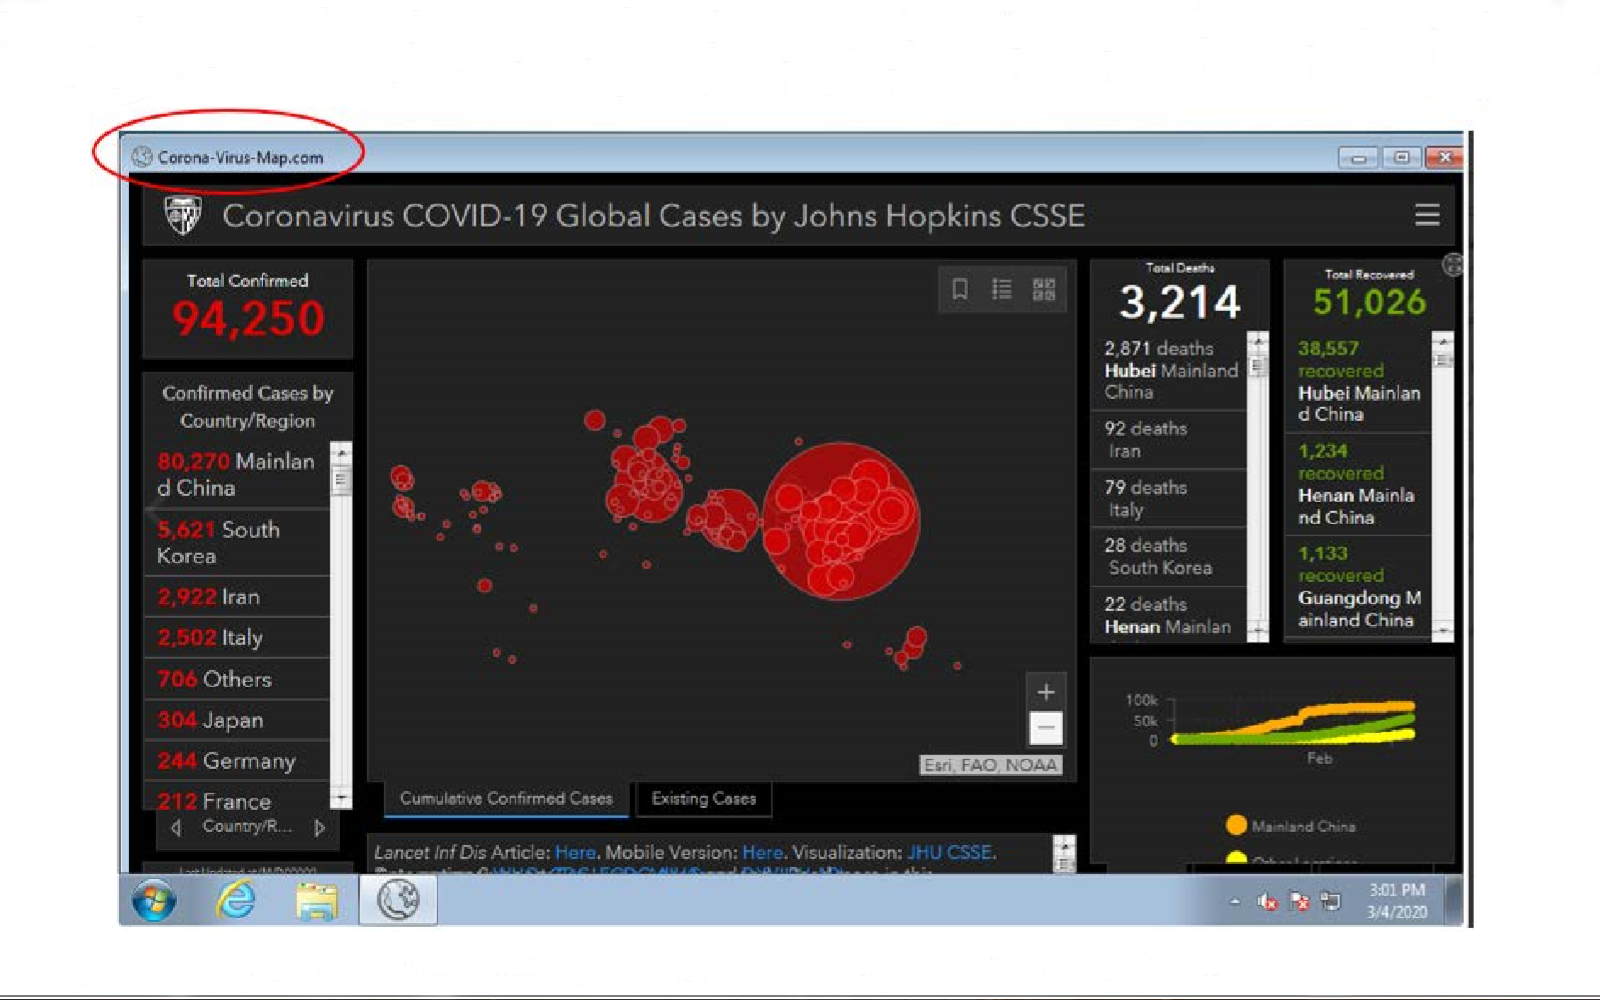The image size is (1600, 1000).
Task: Open the basemap gallery grid icon
Action: coord(1044,290)
